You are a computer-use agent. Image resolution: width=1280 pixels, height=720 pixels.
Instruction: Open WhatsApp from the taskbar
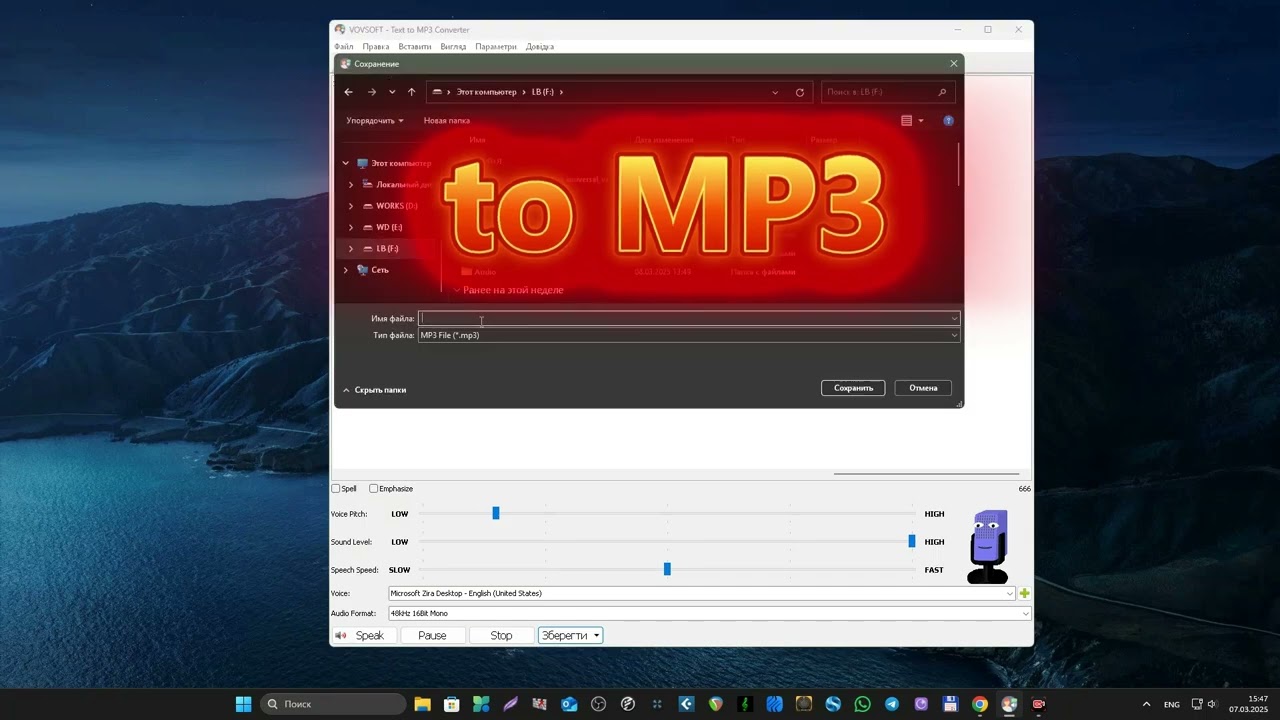point(862,704)
